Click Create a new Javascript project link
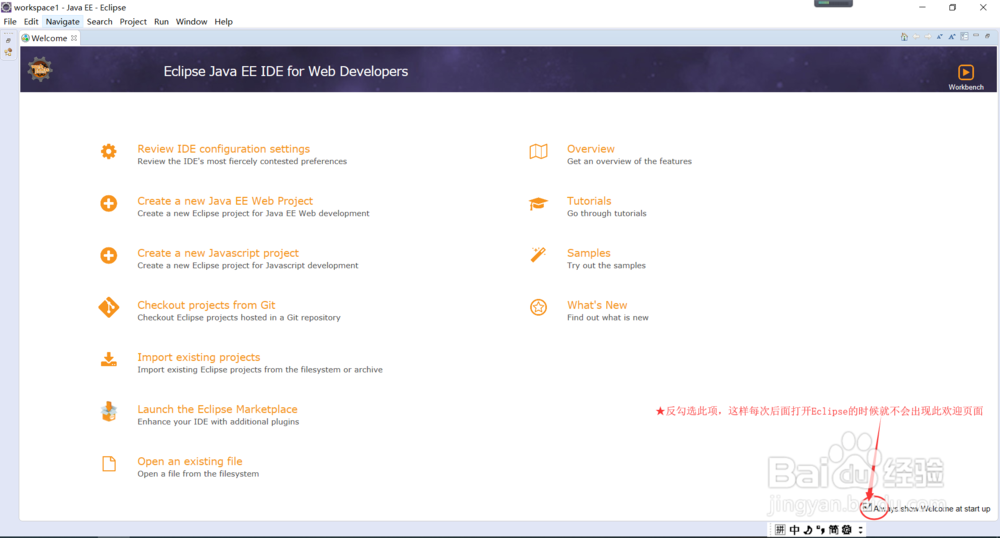This screenshot has width=1000, height=538. 218,253
